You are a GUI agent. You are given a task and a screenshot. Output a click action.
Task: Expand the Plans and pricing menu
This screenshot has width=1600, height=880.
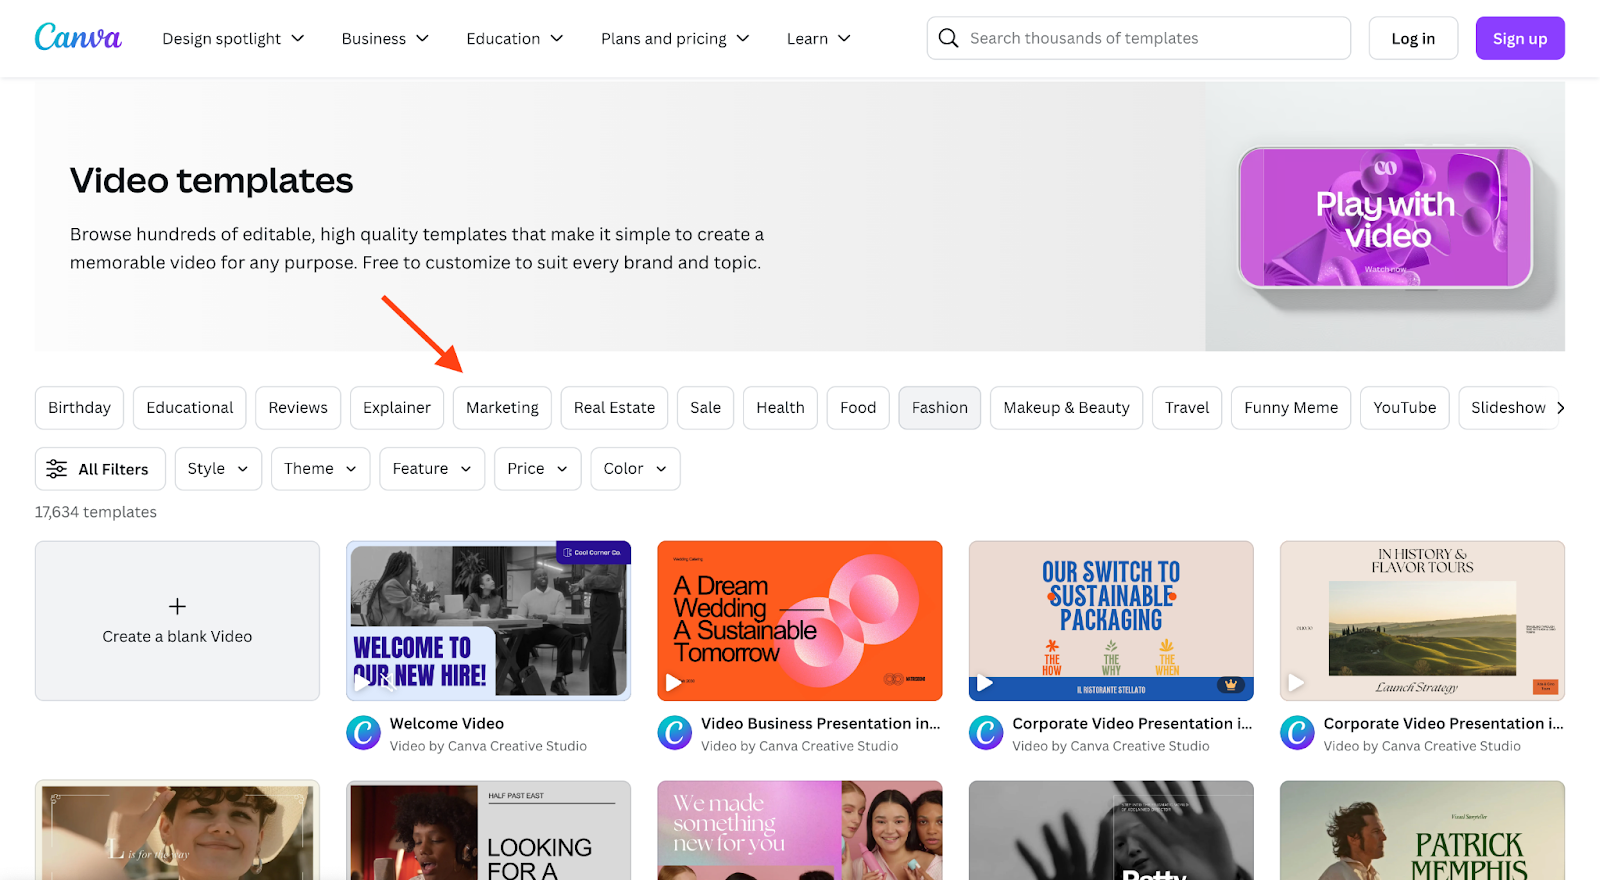pyautogui.click(x=675, y=38)
